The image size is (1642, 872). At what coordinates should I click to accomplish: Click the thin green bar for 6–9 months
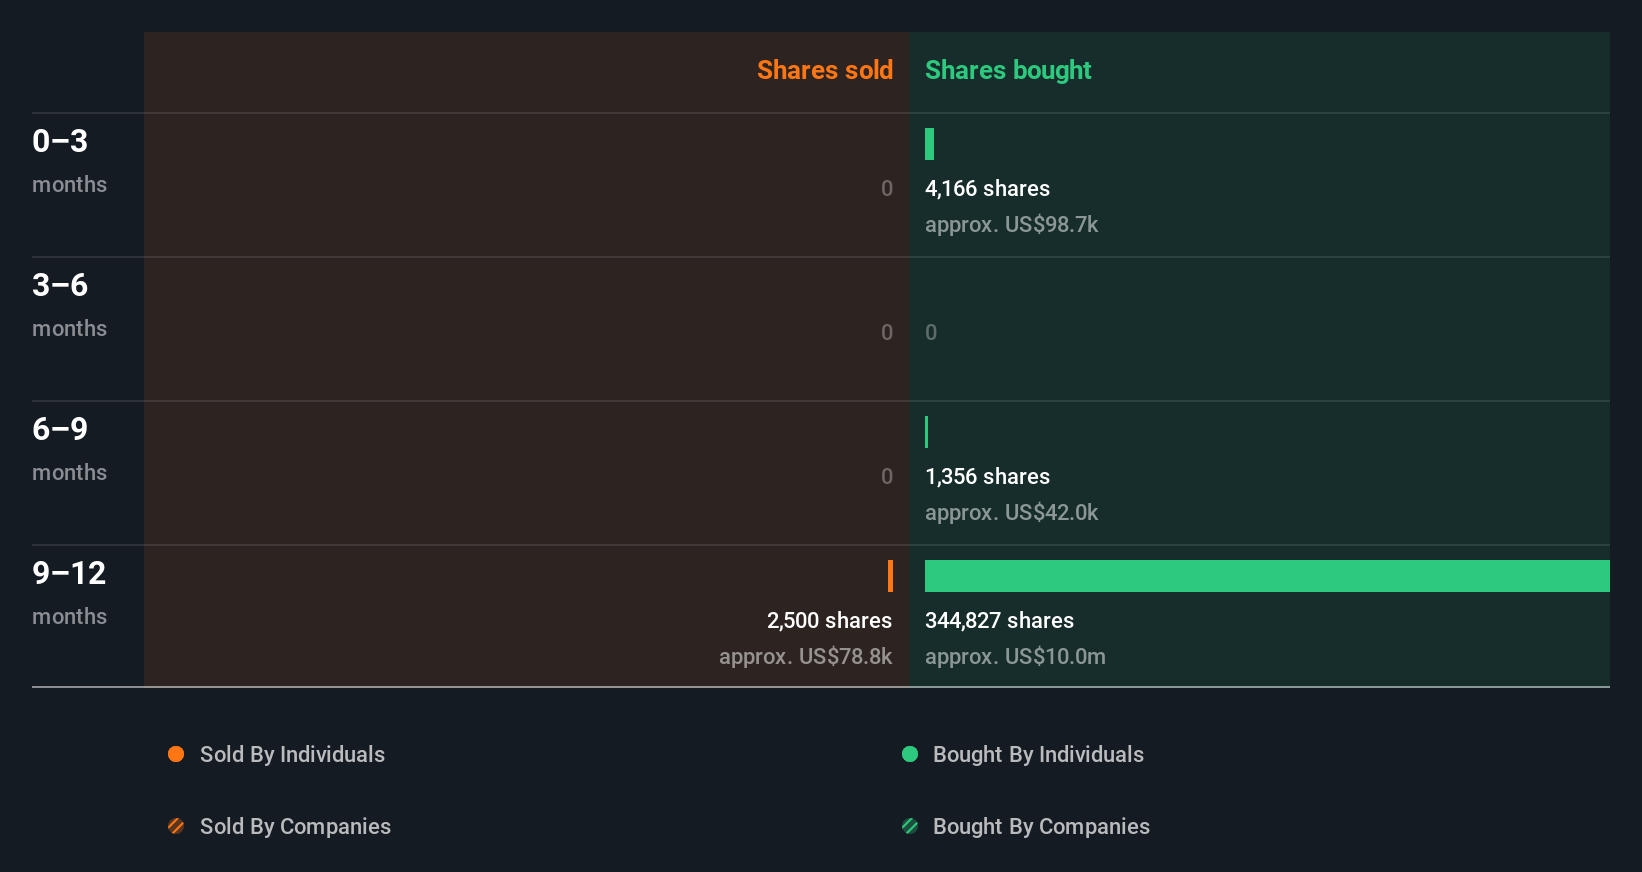pos(926,432)
